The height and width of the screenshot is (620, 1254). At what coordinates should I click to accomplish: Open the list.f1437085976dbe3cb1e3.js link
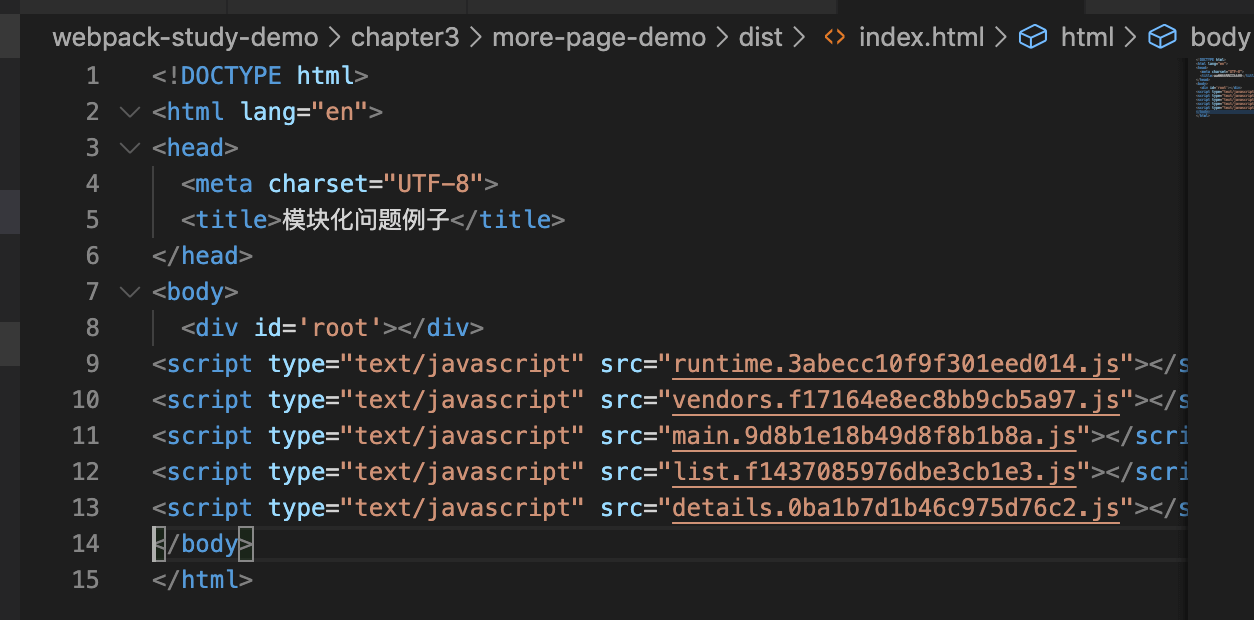coord(873,472)
